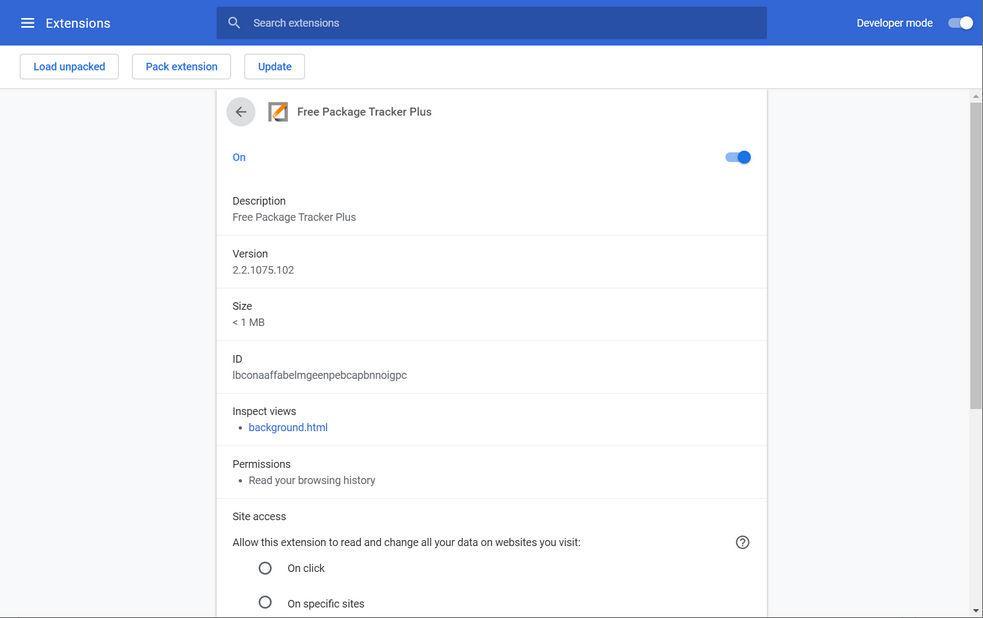Click the scrollbar down arrow

975,610
